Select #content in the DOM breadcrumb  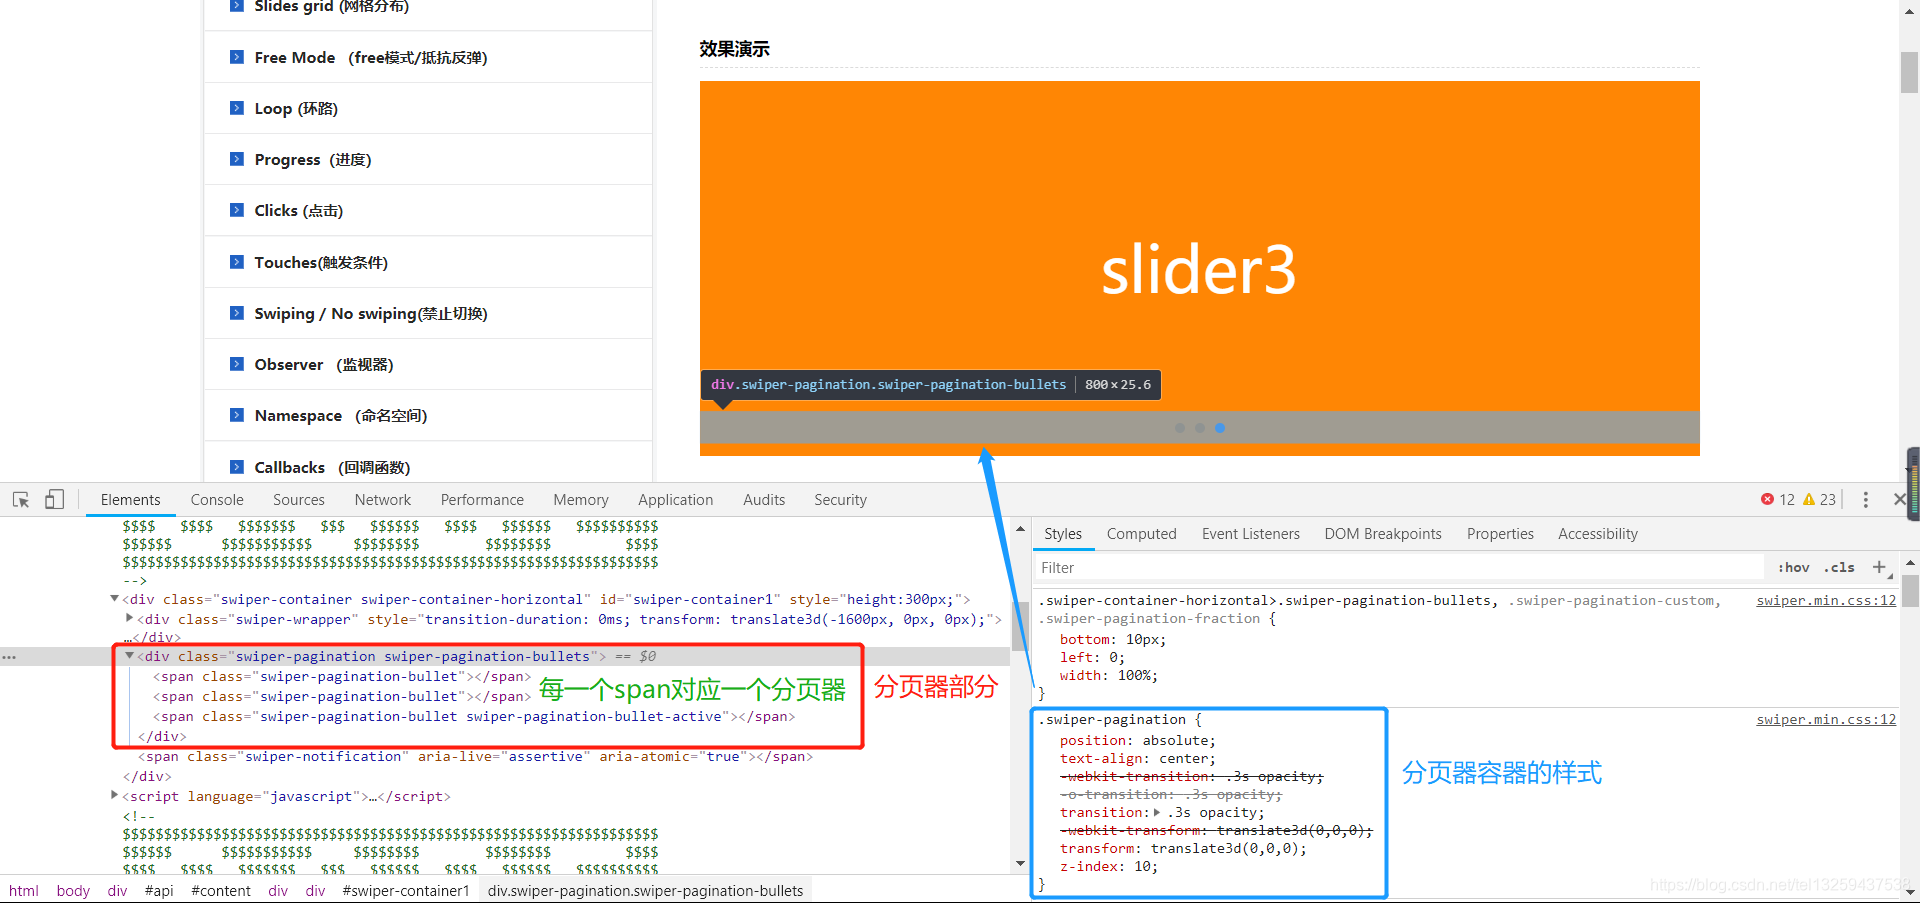(221, 890)
